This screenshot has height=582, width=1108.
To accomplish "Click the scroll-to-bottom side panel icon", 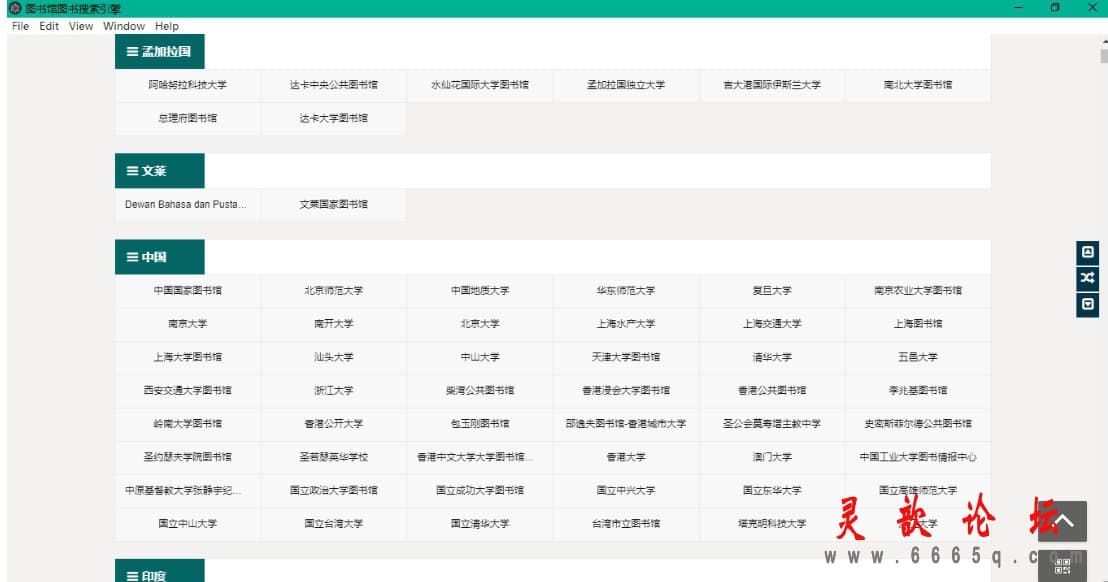I will 1088,304.
